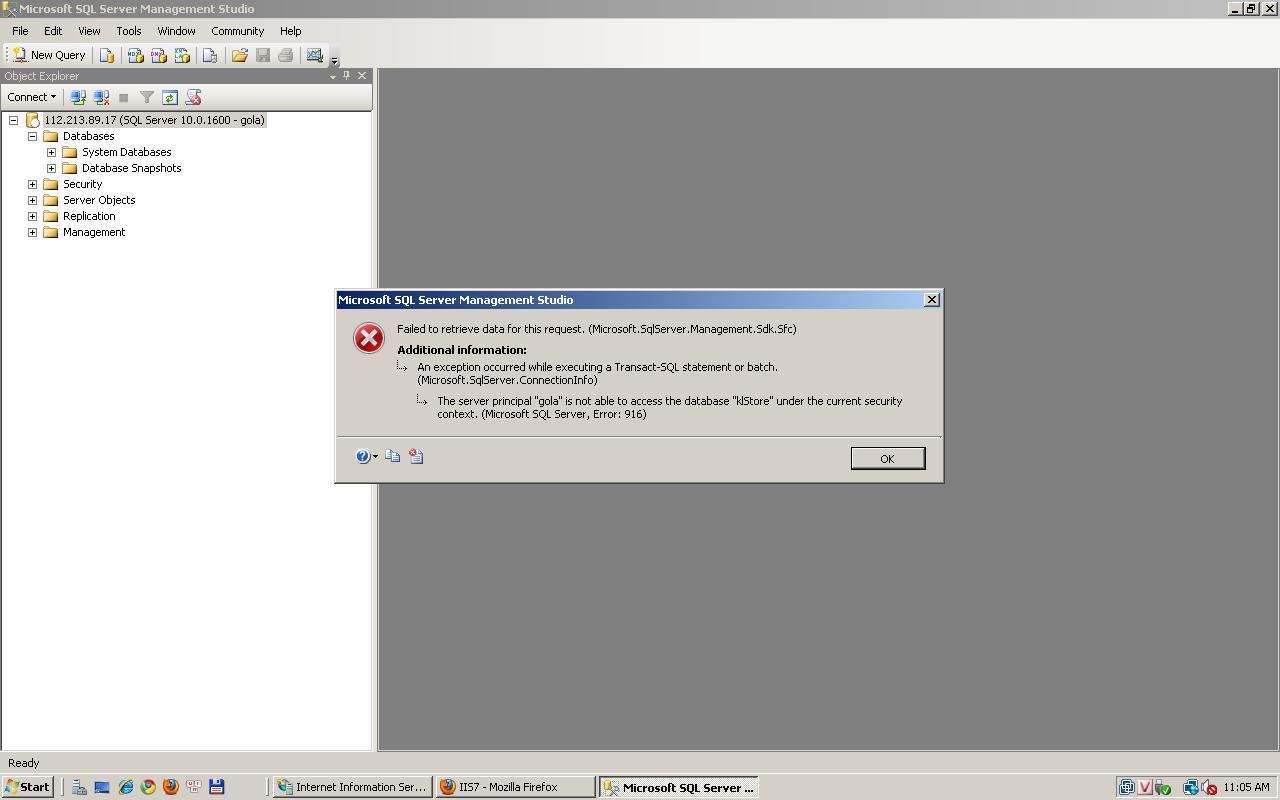Toggle Object Explorer auto-hide pin
Viewport: 1280px width, 800px height.
click(347, 76)
